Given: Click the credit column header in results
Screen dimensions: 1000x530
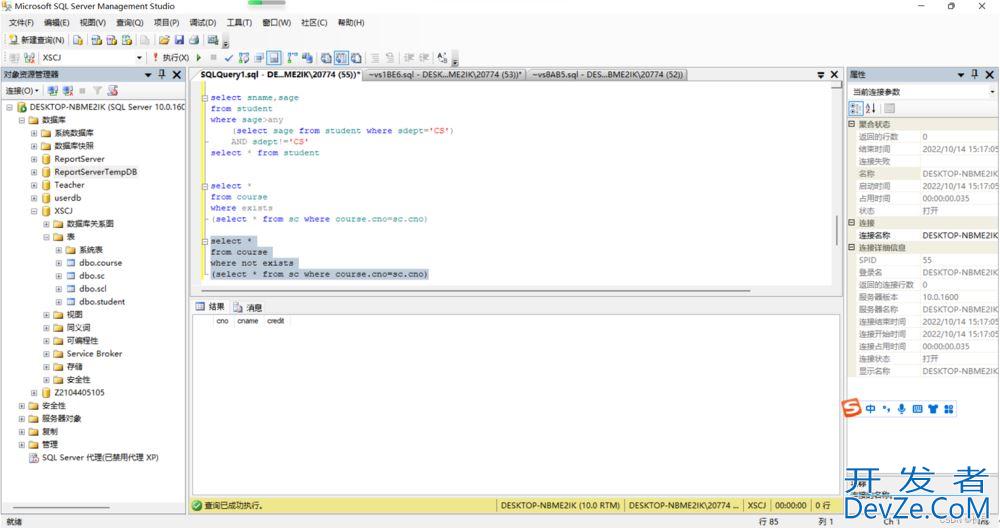Looking at the screenshot, I should click(276, 321).
